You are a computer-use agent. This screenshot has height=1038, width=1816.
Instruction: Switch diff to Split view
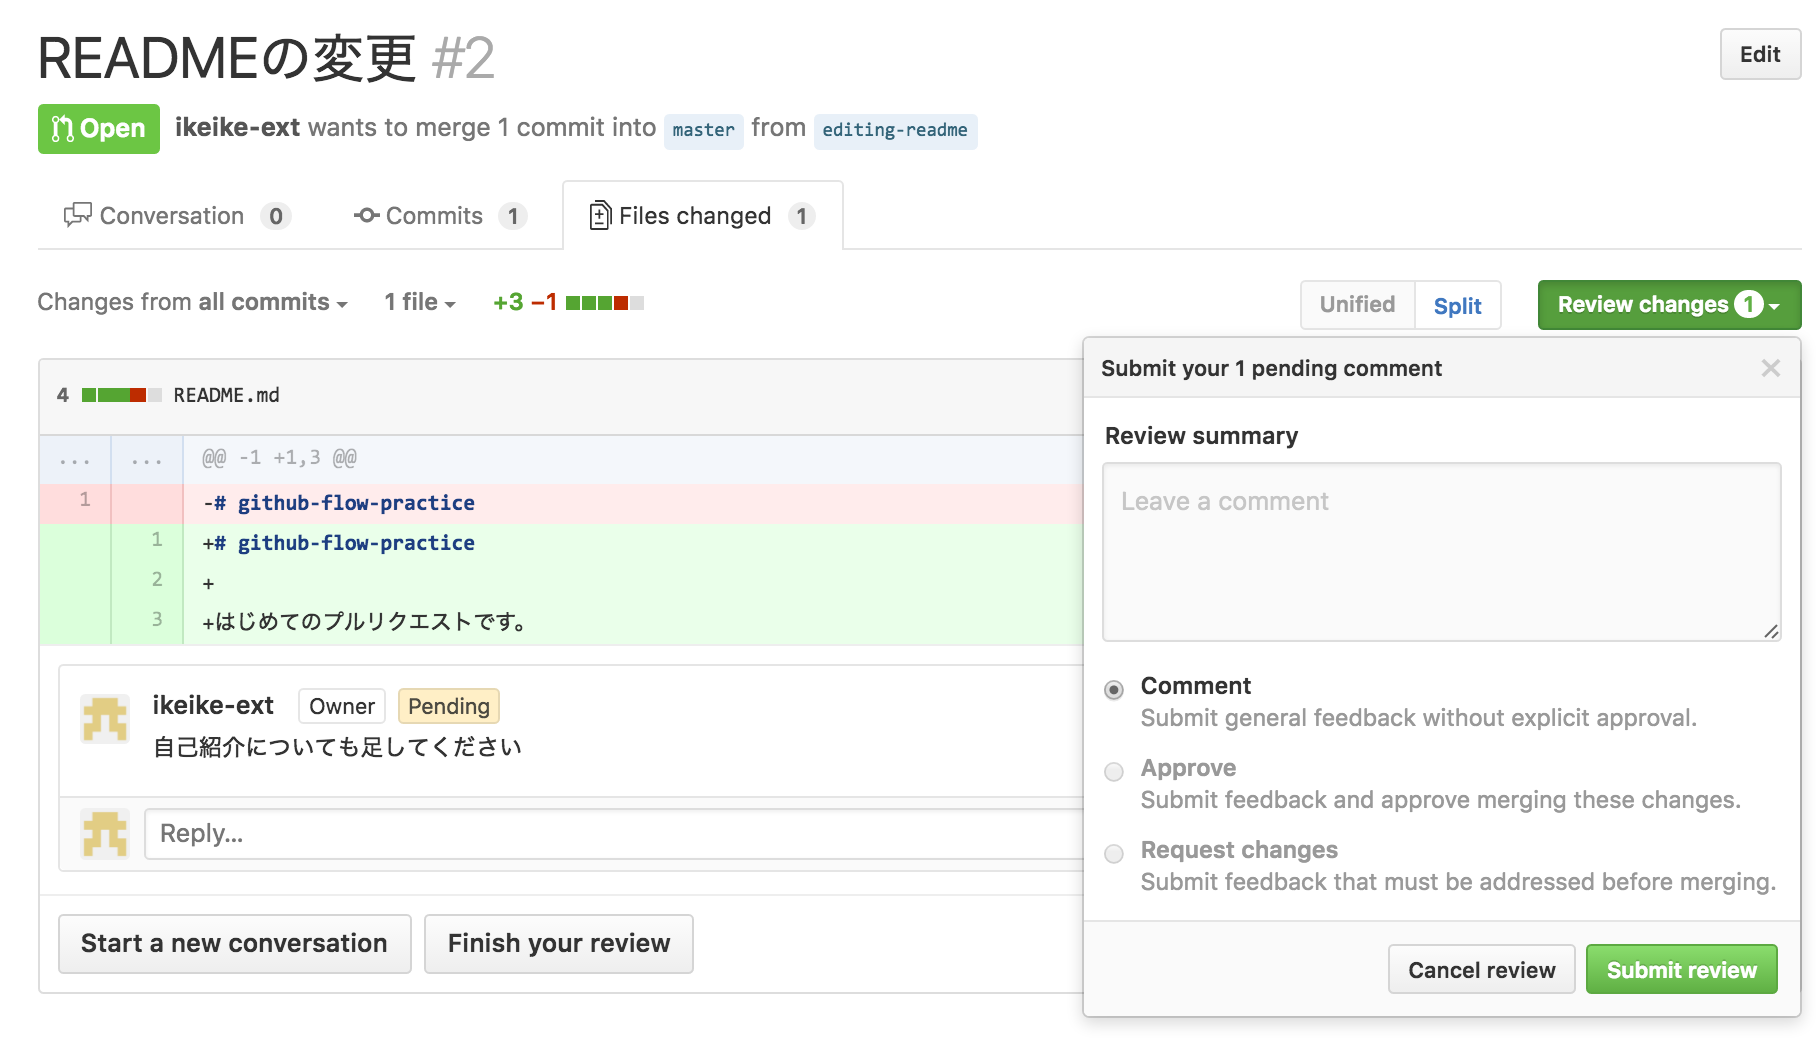click(x=1457, y=305)
